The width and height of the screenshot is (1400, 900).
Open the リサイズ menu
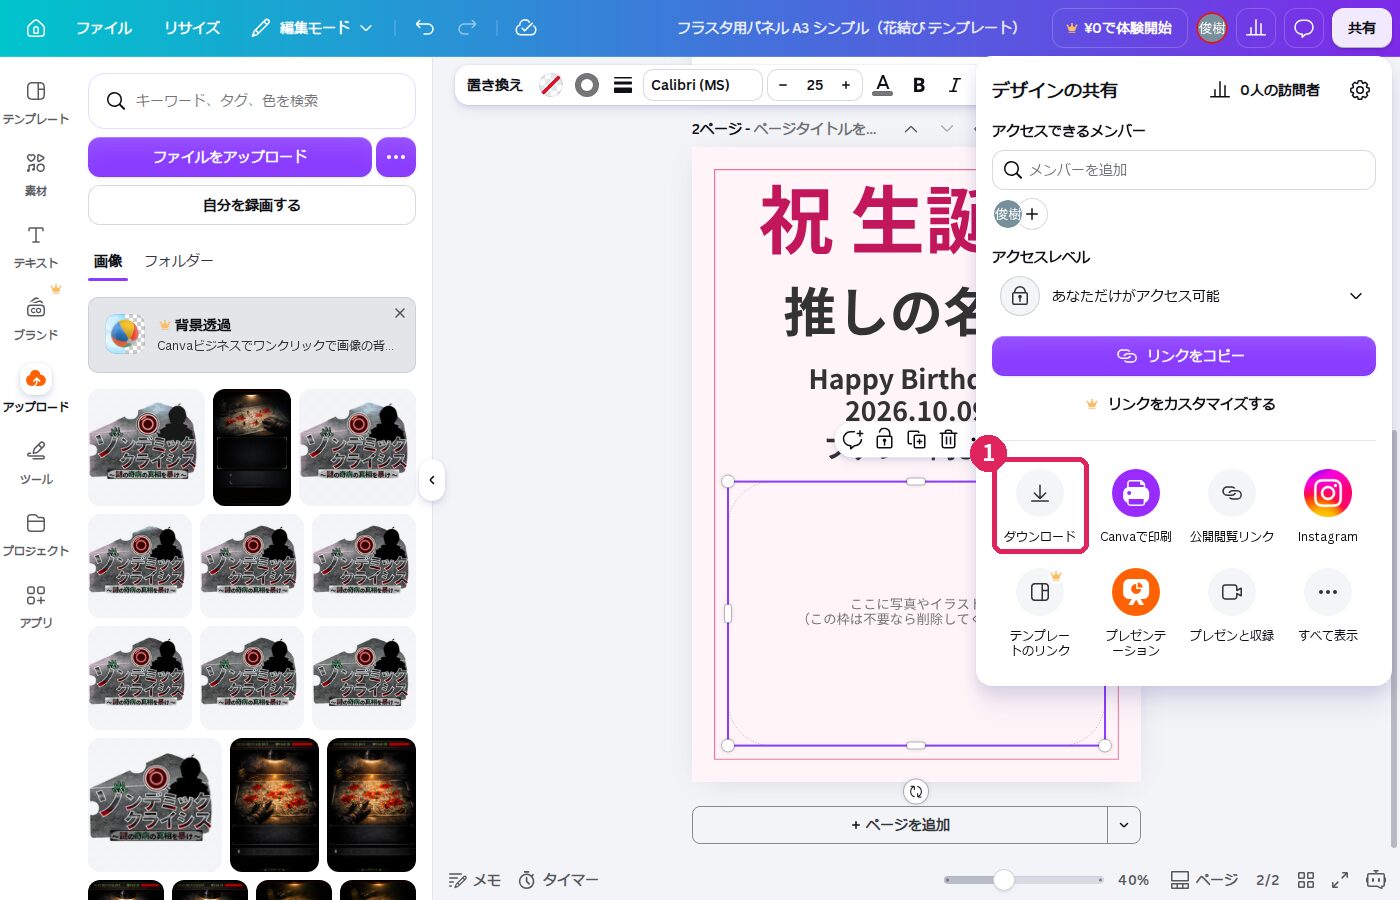coord(191,28)
